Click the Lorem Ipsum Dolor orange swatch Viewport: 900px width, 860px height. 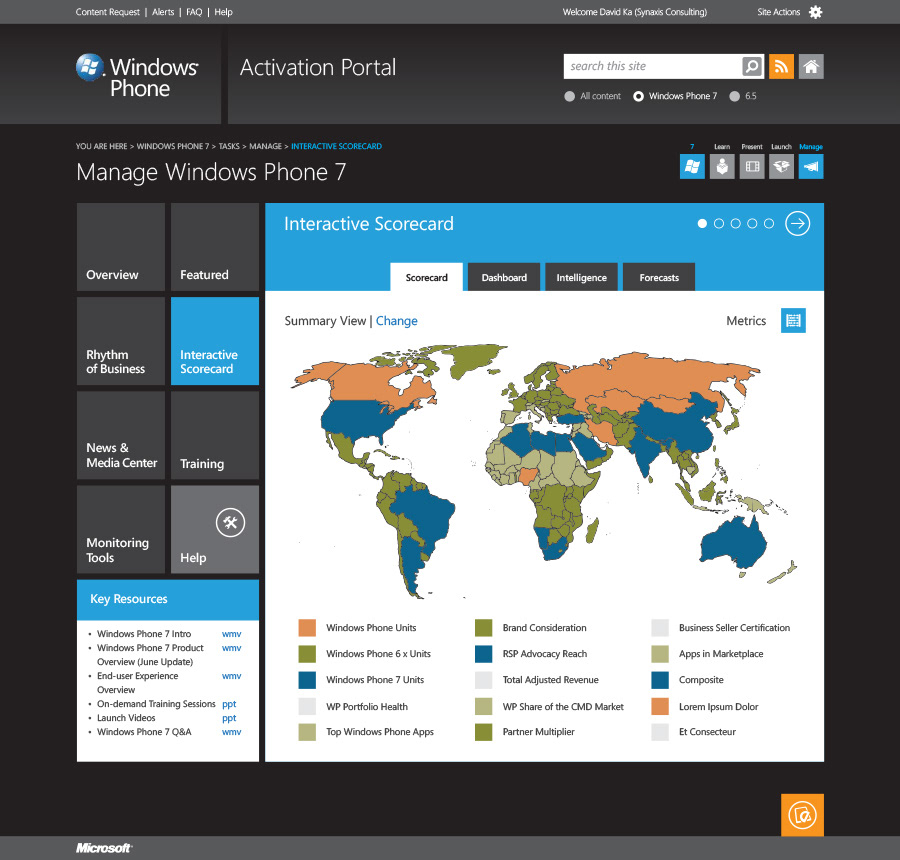pos(660,706)
